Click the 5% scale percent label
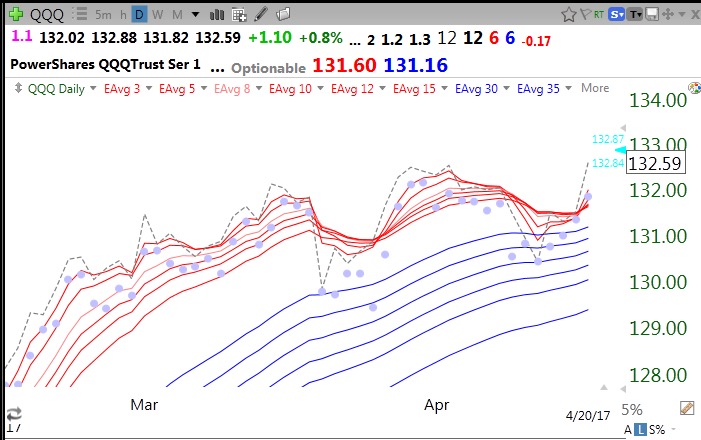701x440 pixels. 632,410
